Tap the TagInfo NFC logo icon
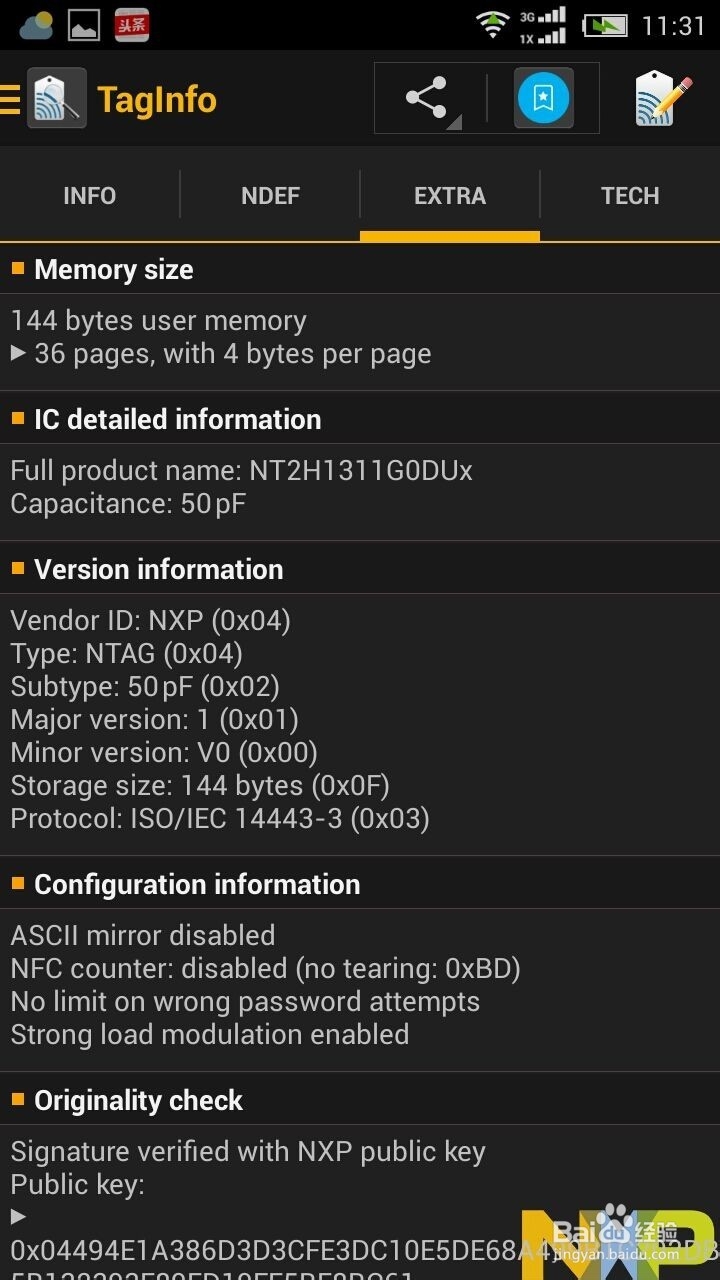The height and width of the screenshot is (1280, 720). [x=56, y=98]
